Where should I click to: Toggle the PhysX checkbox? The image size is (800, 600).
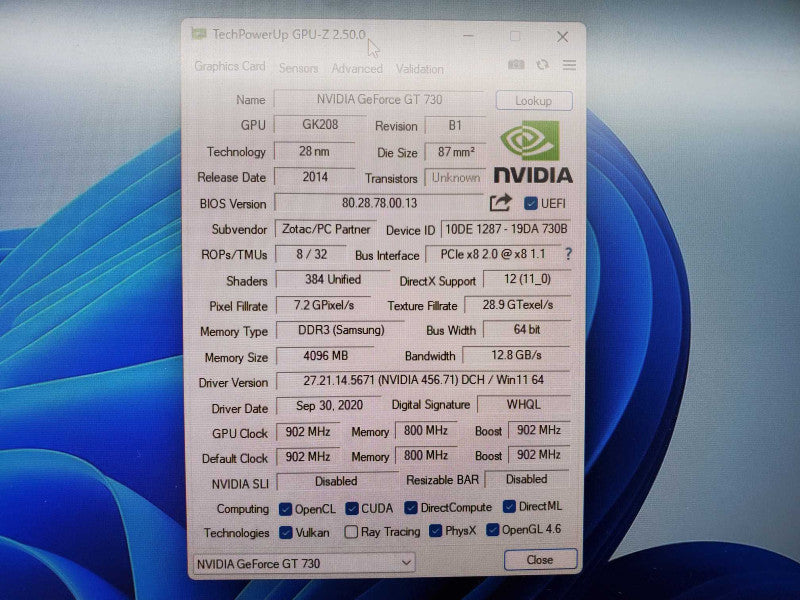(435, 531)
